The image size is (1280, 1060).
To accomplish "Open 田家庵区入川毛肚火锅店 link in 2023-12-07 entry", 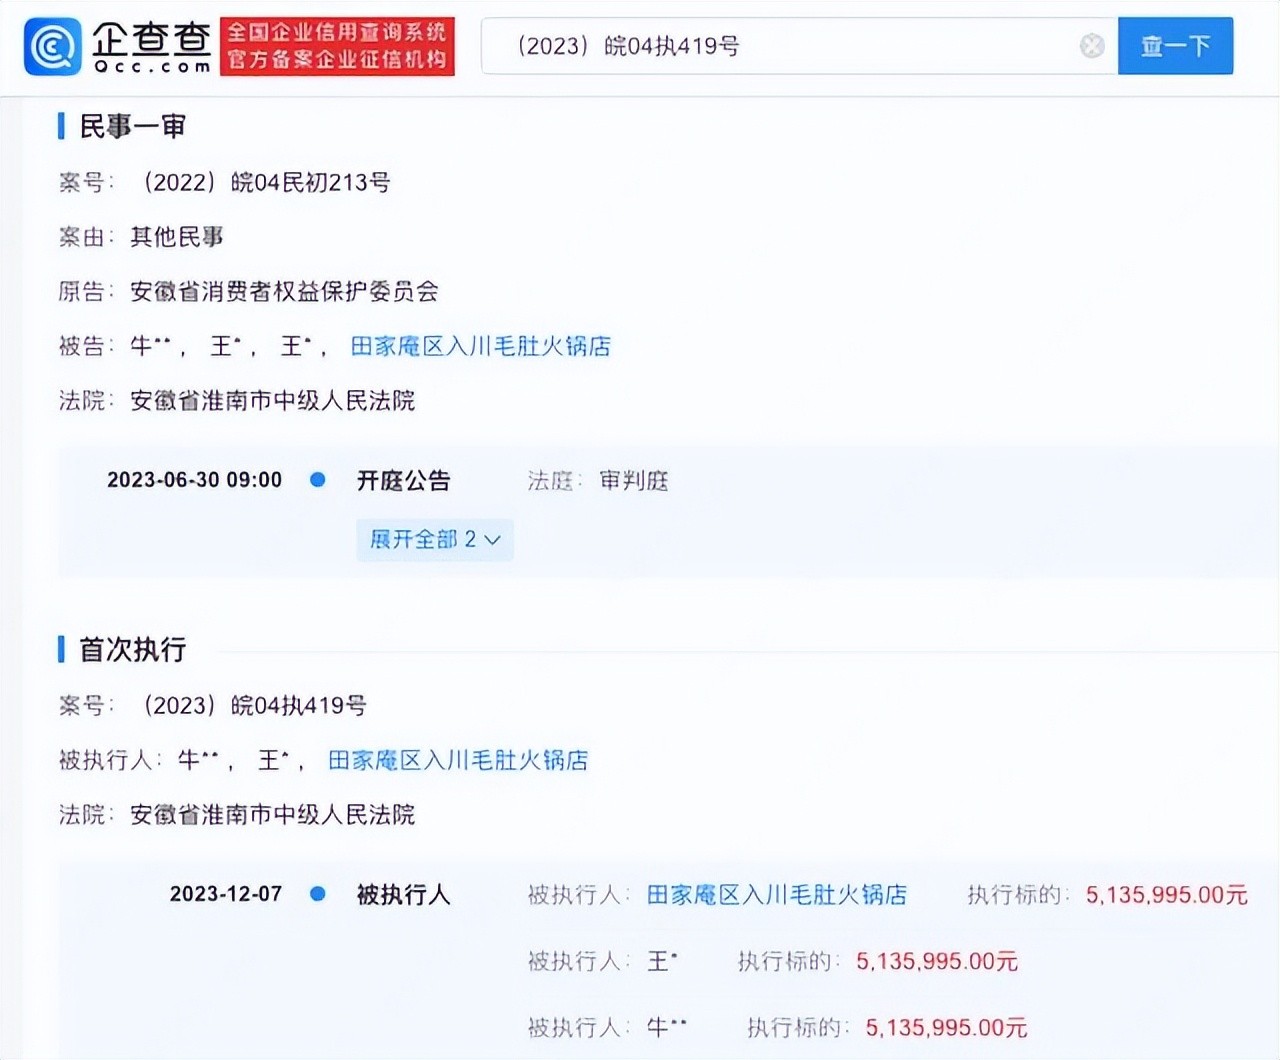I will pos(776,894).
